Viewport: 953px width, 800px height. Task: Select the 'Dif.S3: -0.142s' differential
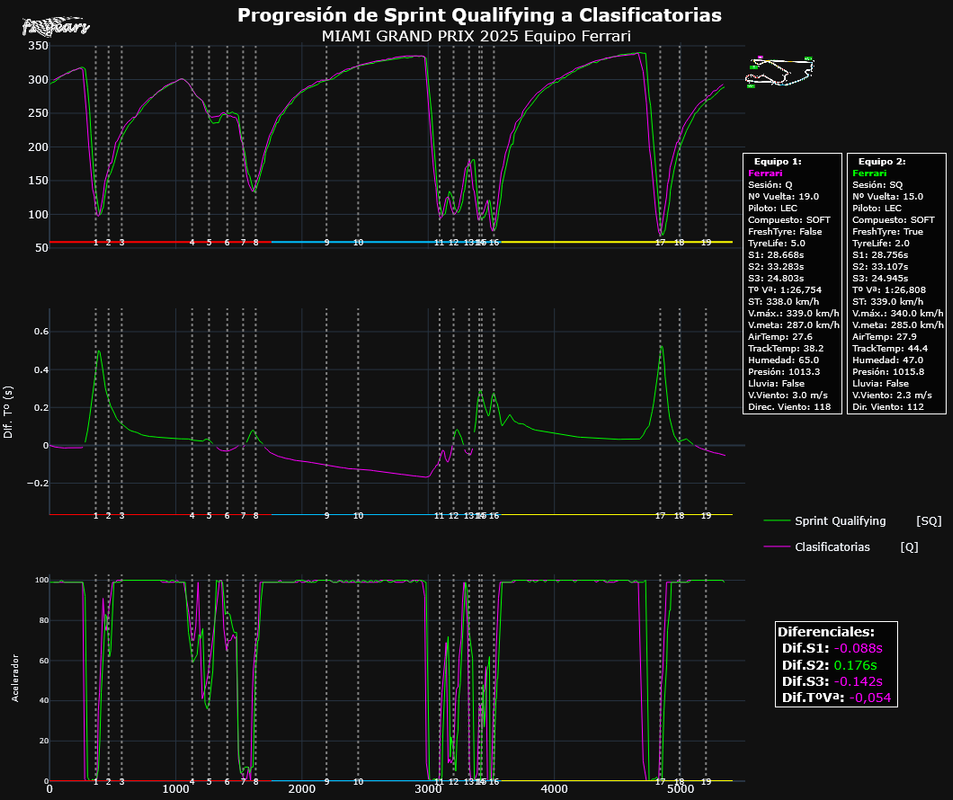pos(832,681)
